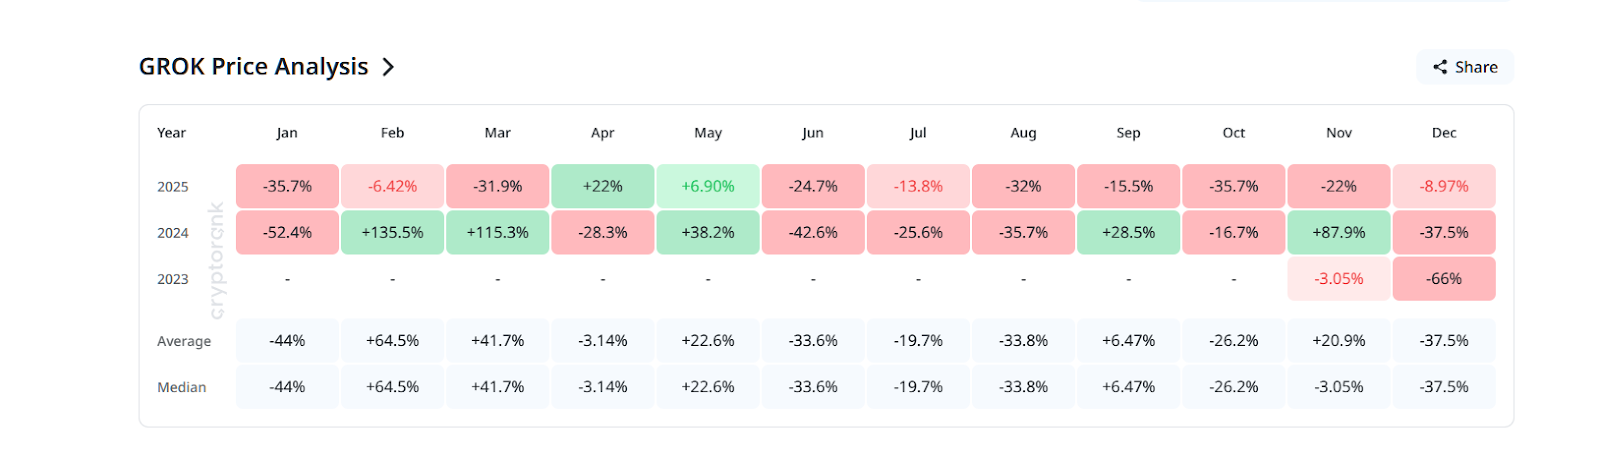
Task: Open the GROK Price Analysis heading link
Action: point(253,67)
